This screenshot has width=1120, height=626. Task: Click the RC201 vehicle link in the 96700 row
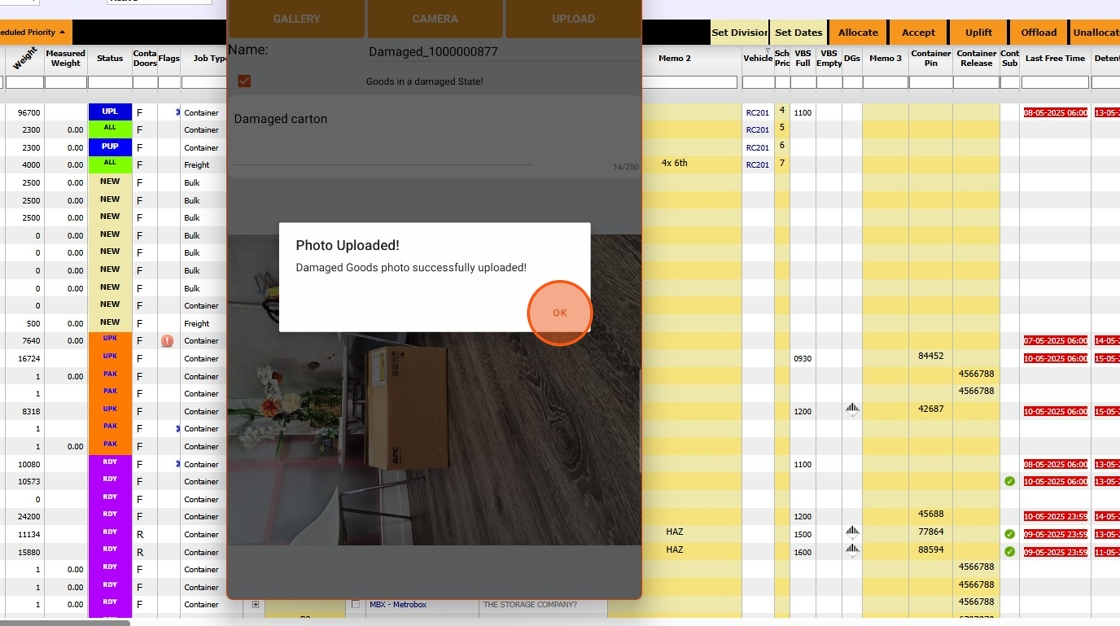[757, 113]
